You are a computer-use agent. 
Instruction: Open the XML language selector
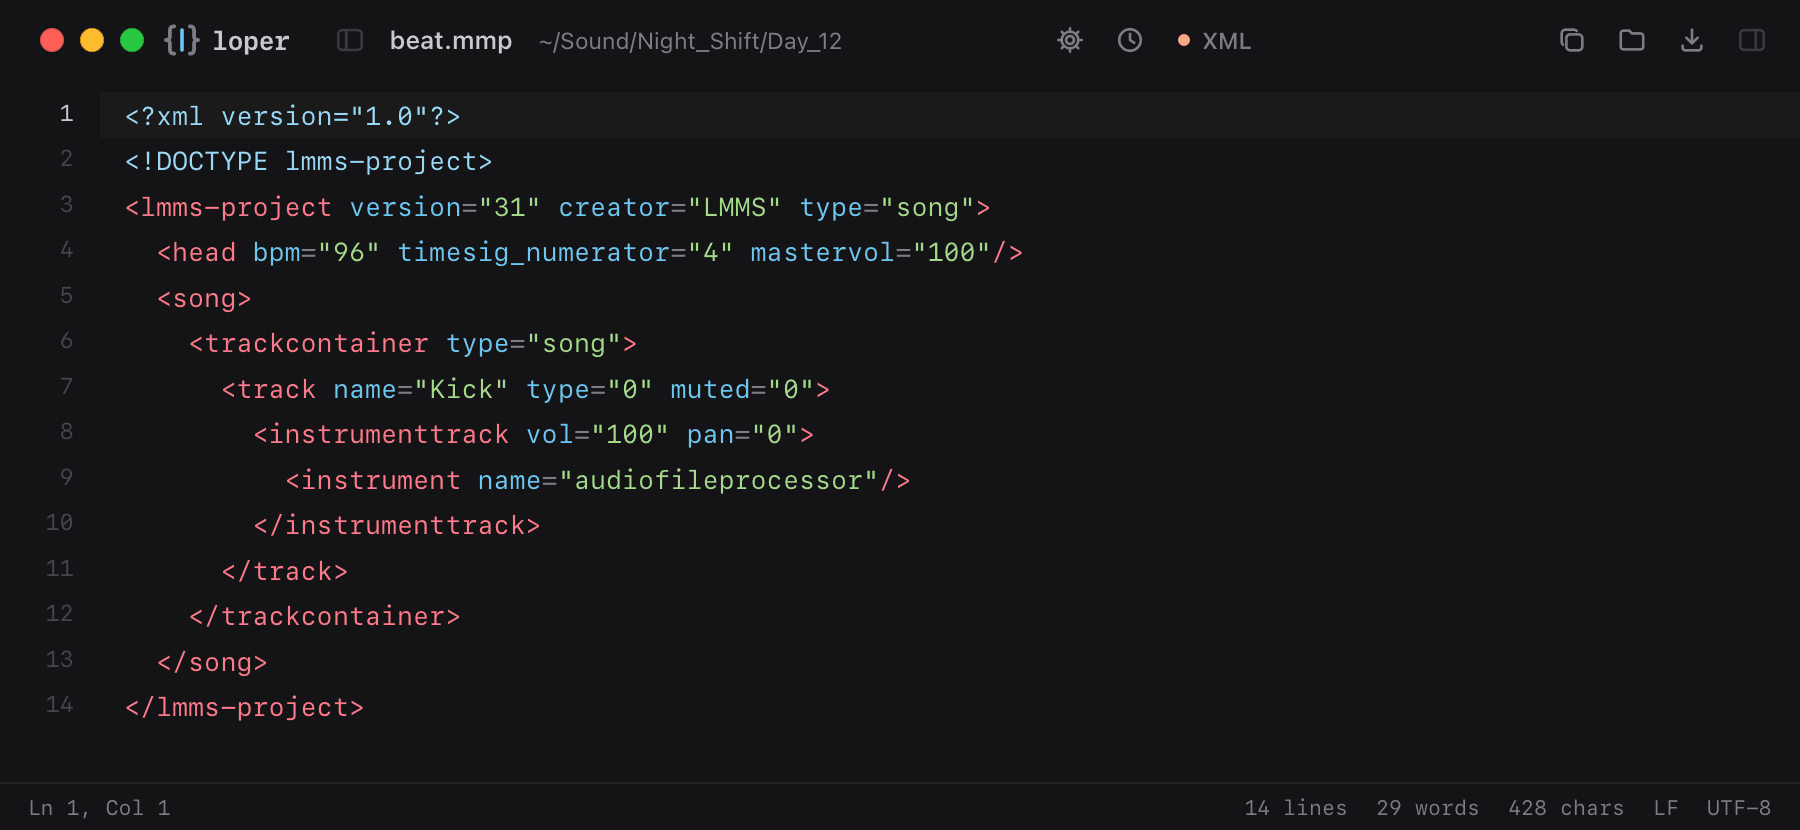click(1215, 41)
